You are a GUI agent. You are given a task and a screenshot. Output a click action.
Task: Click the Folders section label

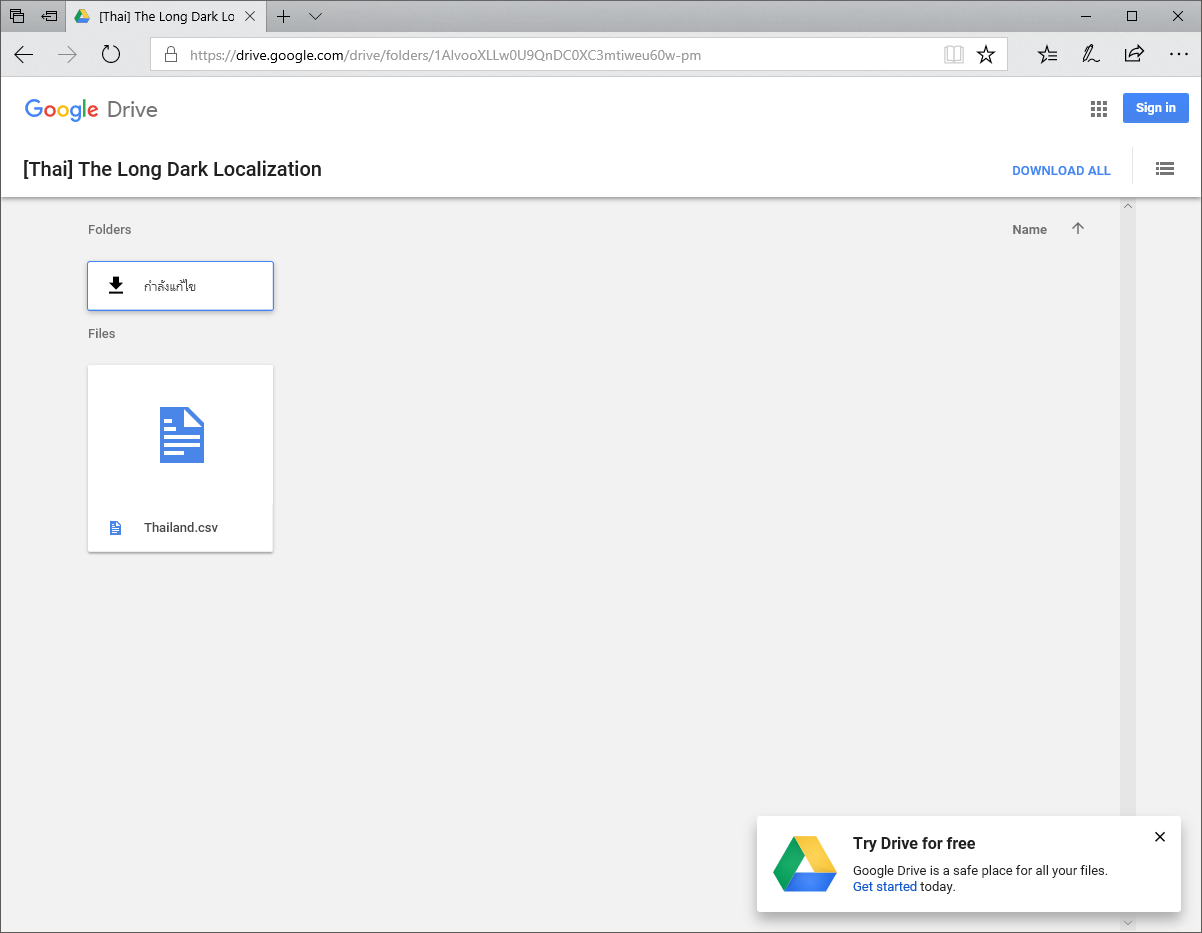pos(110,229)
